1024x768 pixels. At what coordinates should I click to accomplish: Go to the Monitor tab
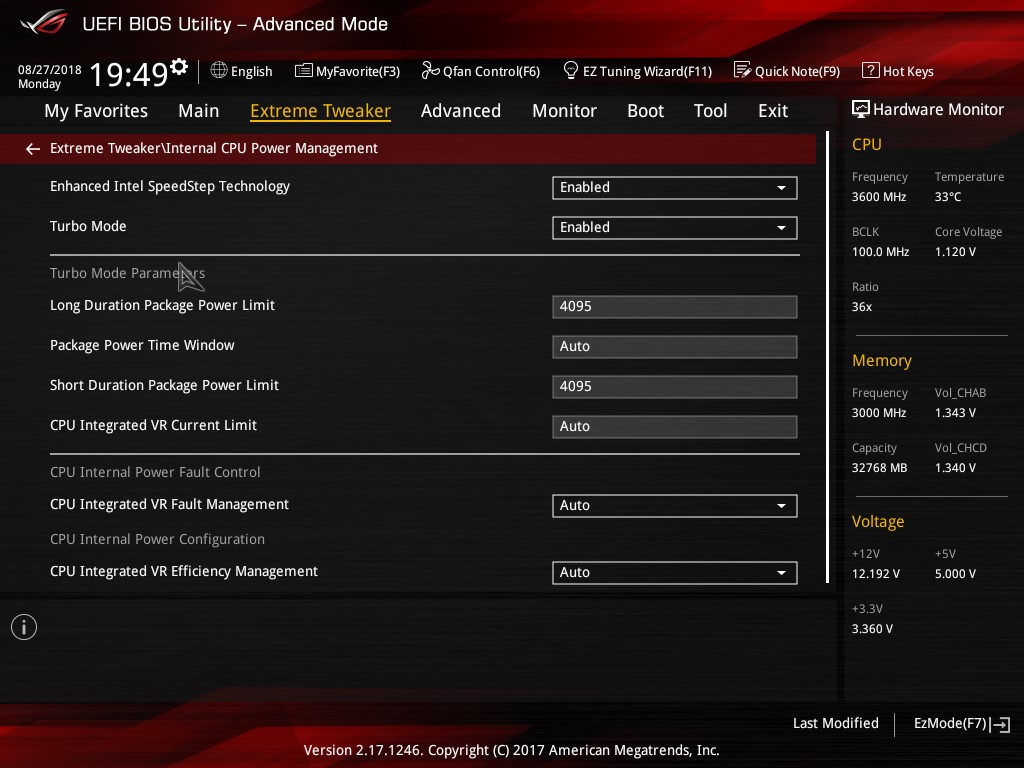tap(564, 111)
